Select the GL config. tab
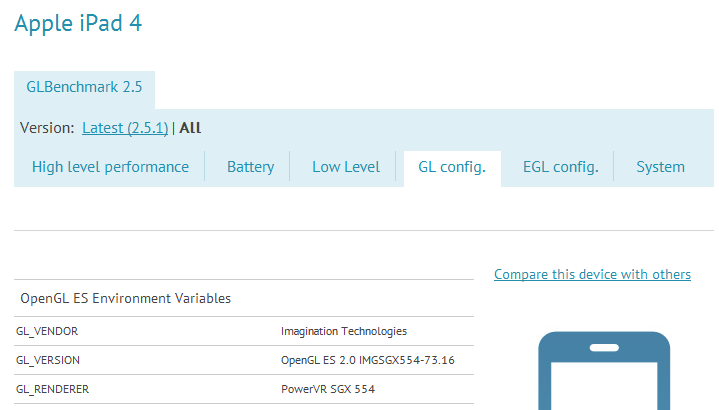 [x=452, y=167]
